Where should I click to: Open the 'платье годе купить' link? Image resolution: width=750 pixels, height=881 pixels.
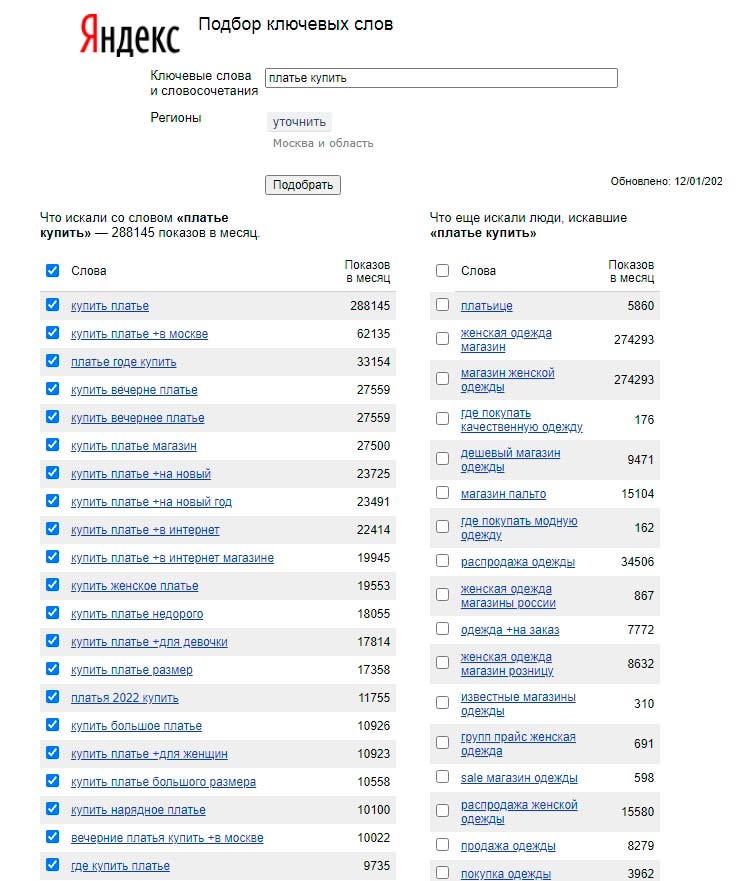[123, 362]
